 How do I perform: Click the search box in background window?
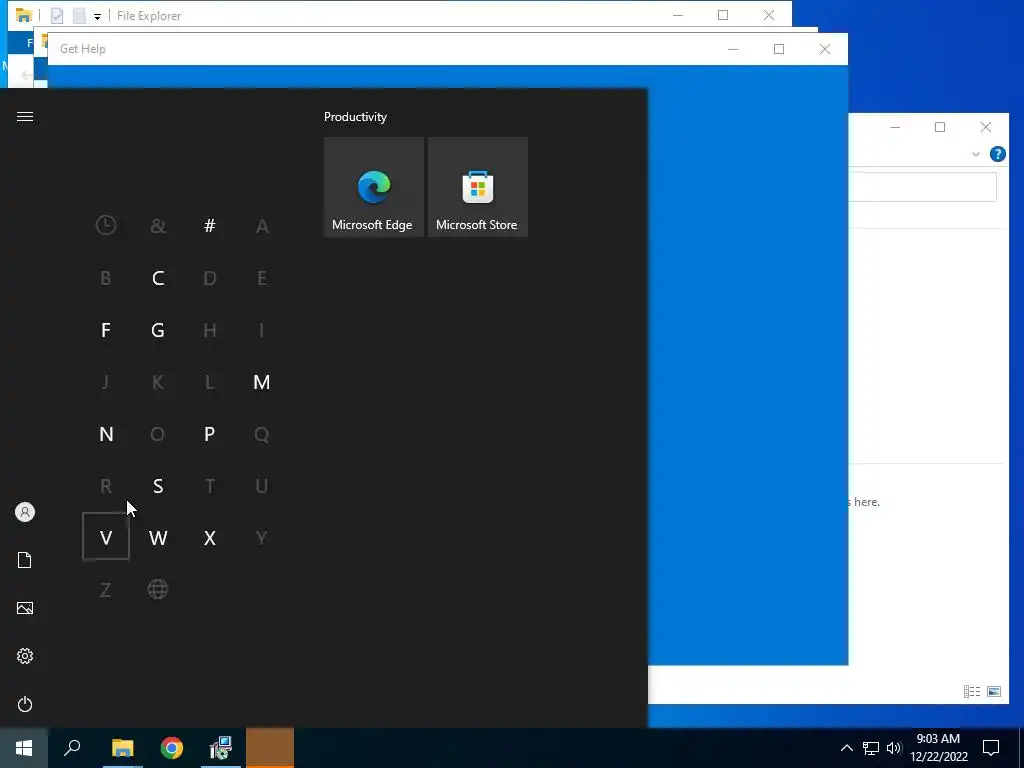tap(922, 187)
